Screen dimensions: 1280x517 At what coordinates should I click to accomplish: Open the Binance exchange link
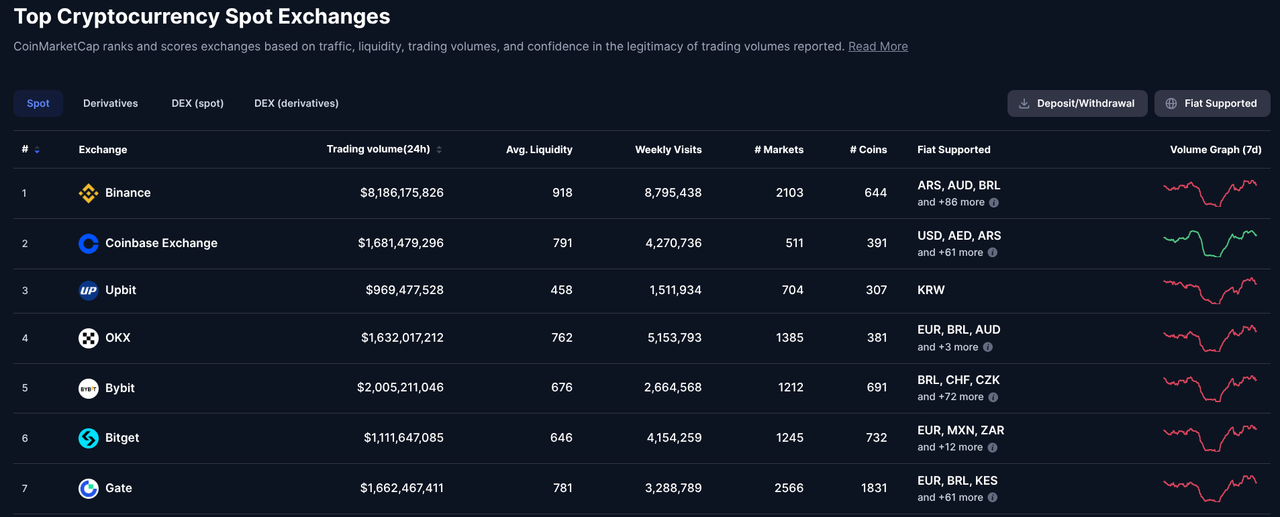(128, 193)
